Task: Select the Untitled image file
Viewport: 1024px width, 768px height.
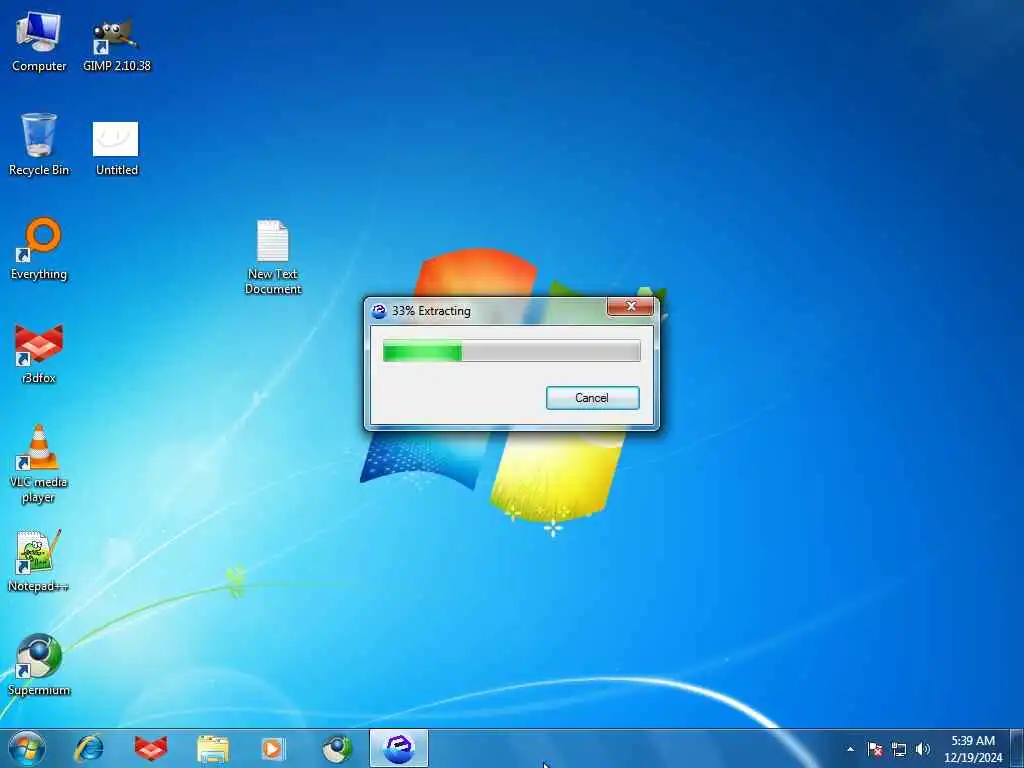Action: [x=116, y=148]
